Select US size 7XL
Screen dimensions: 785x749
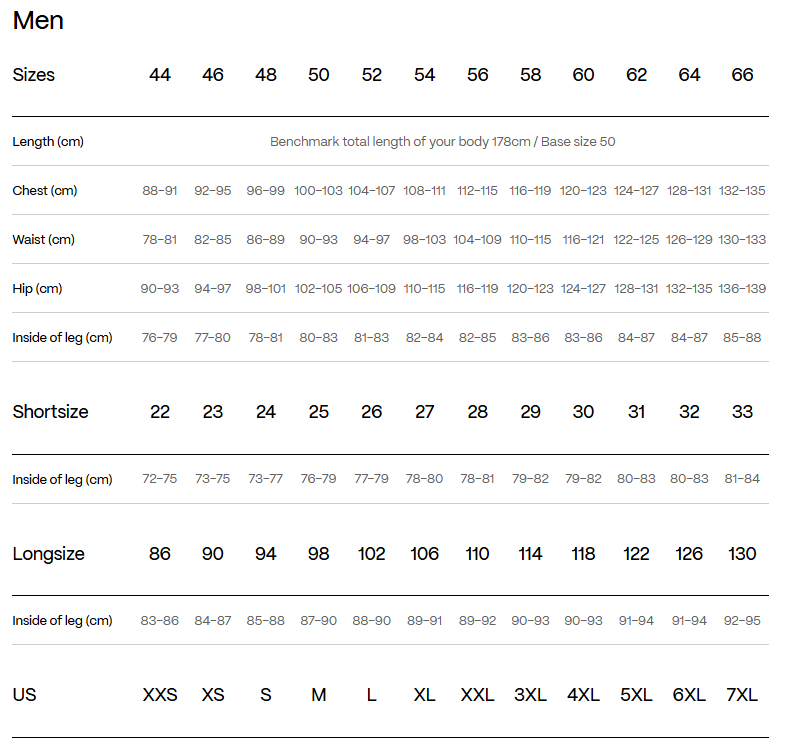click(742, 695)
